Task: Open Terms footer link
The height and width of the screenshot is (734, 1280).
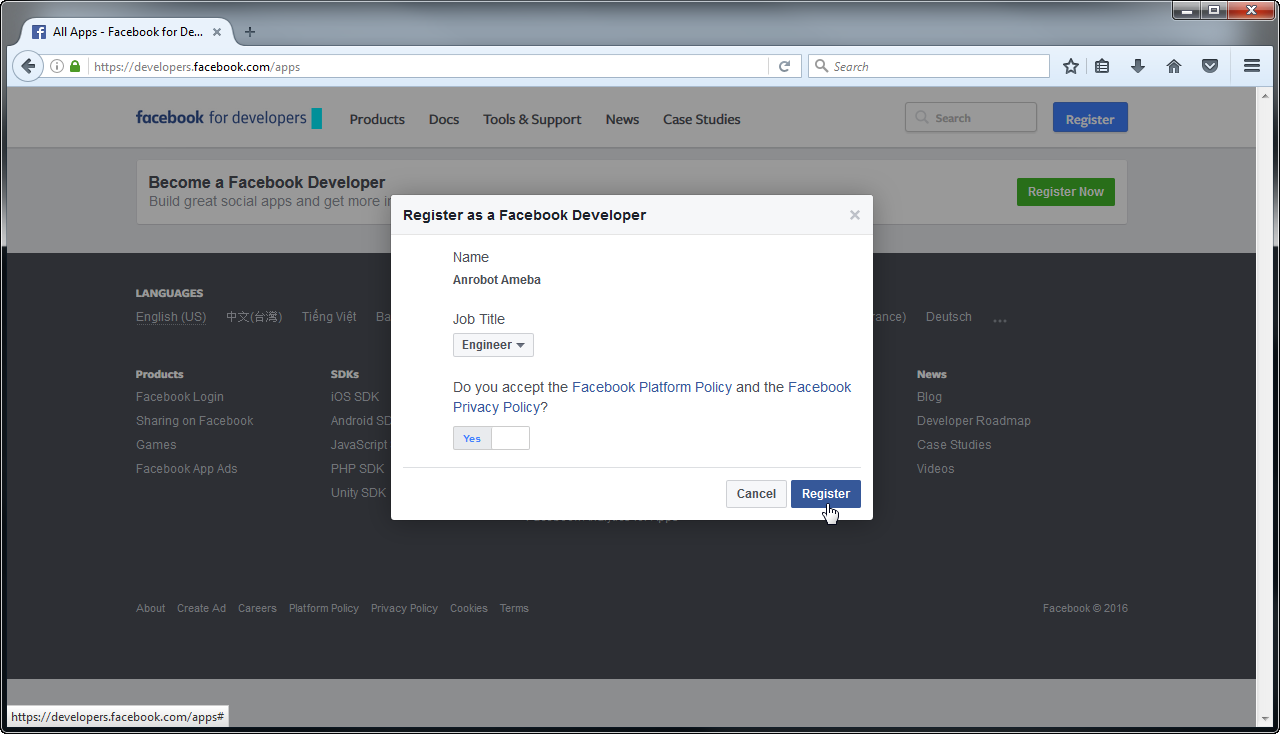Action: tap(514, 608)
